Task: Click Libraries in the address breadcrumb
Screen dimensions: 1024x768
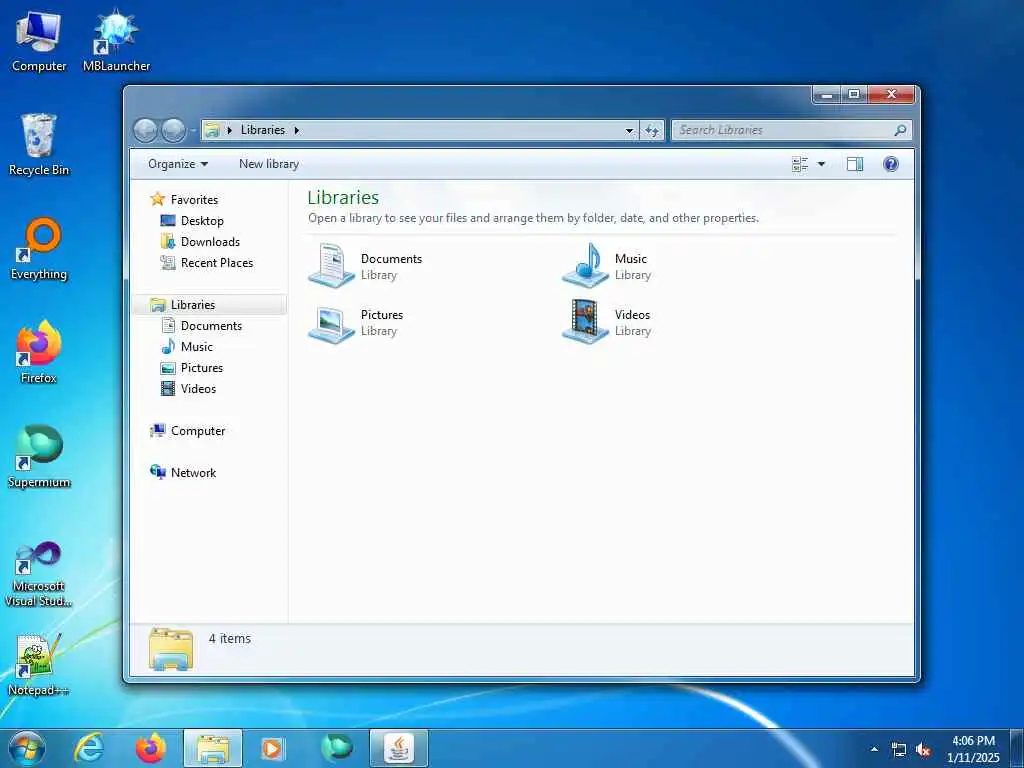Action: click(263, 130)
